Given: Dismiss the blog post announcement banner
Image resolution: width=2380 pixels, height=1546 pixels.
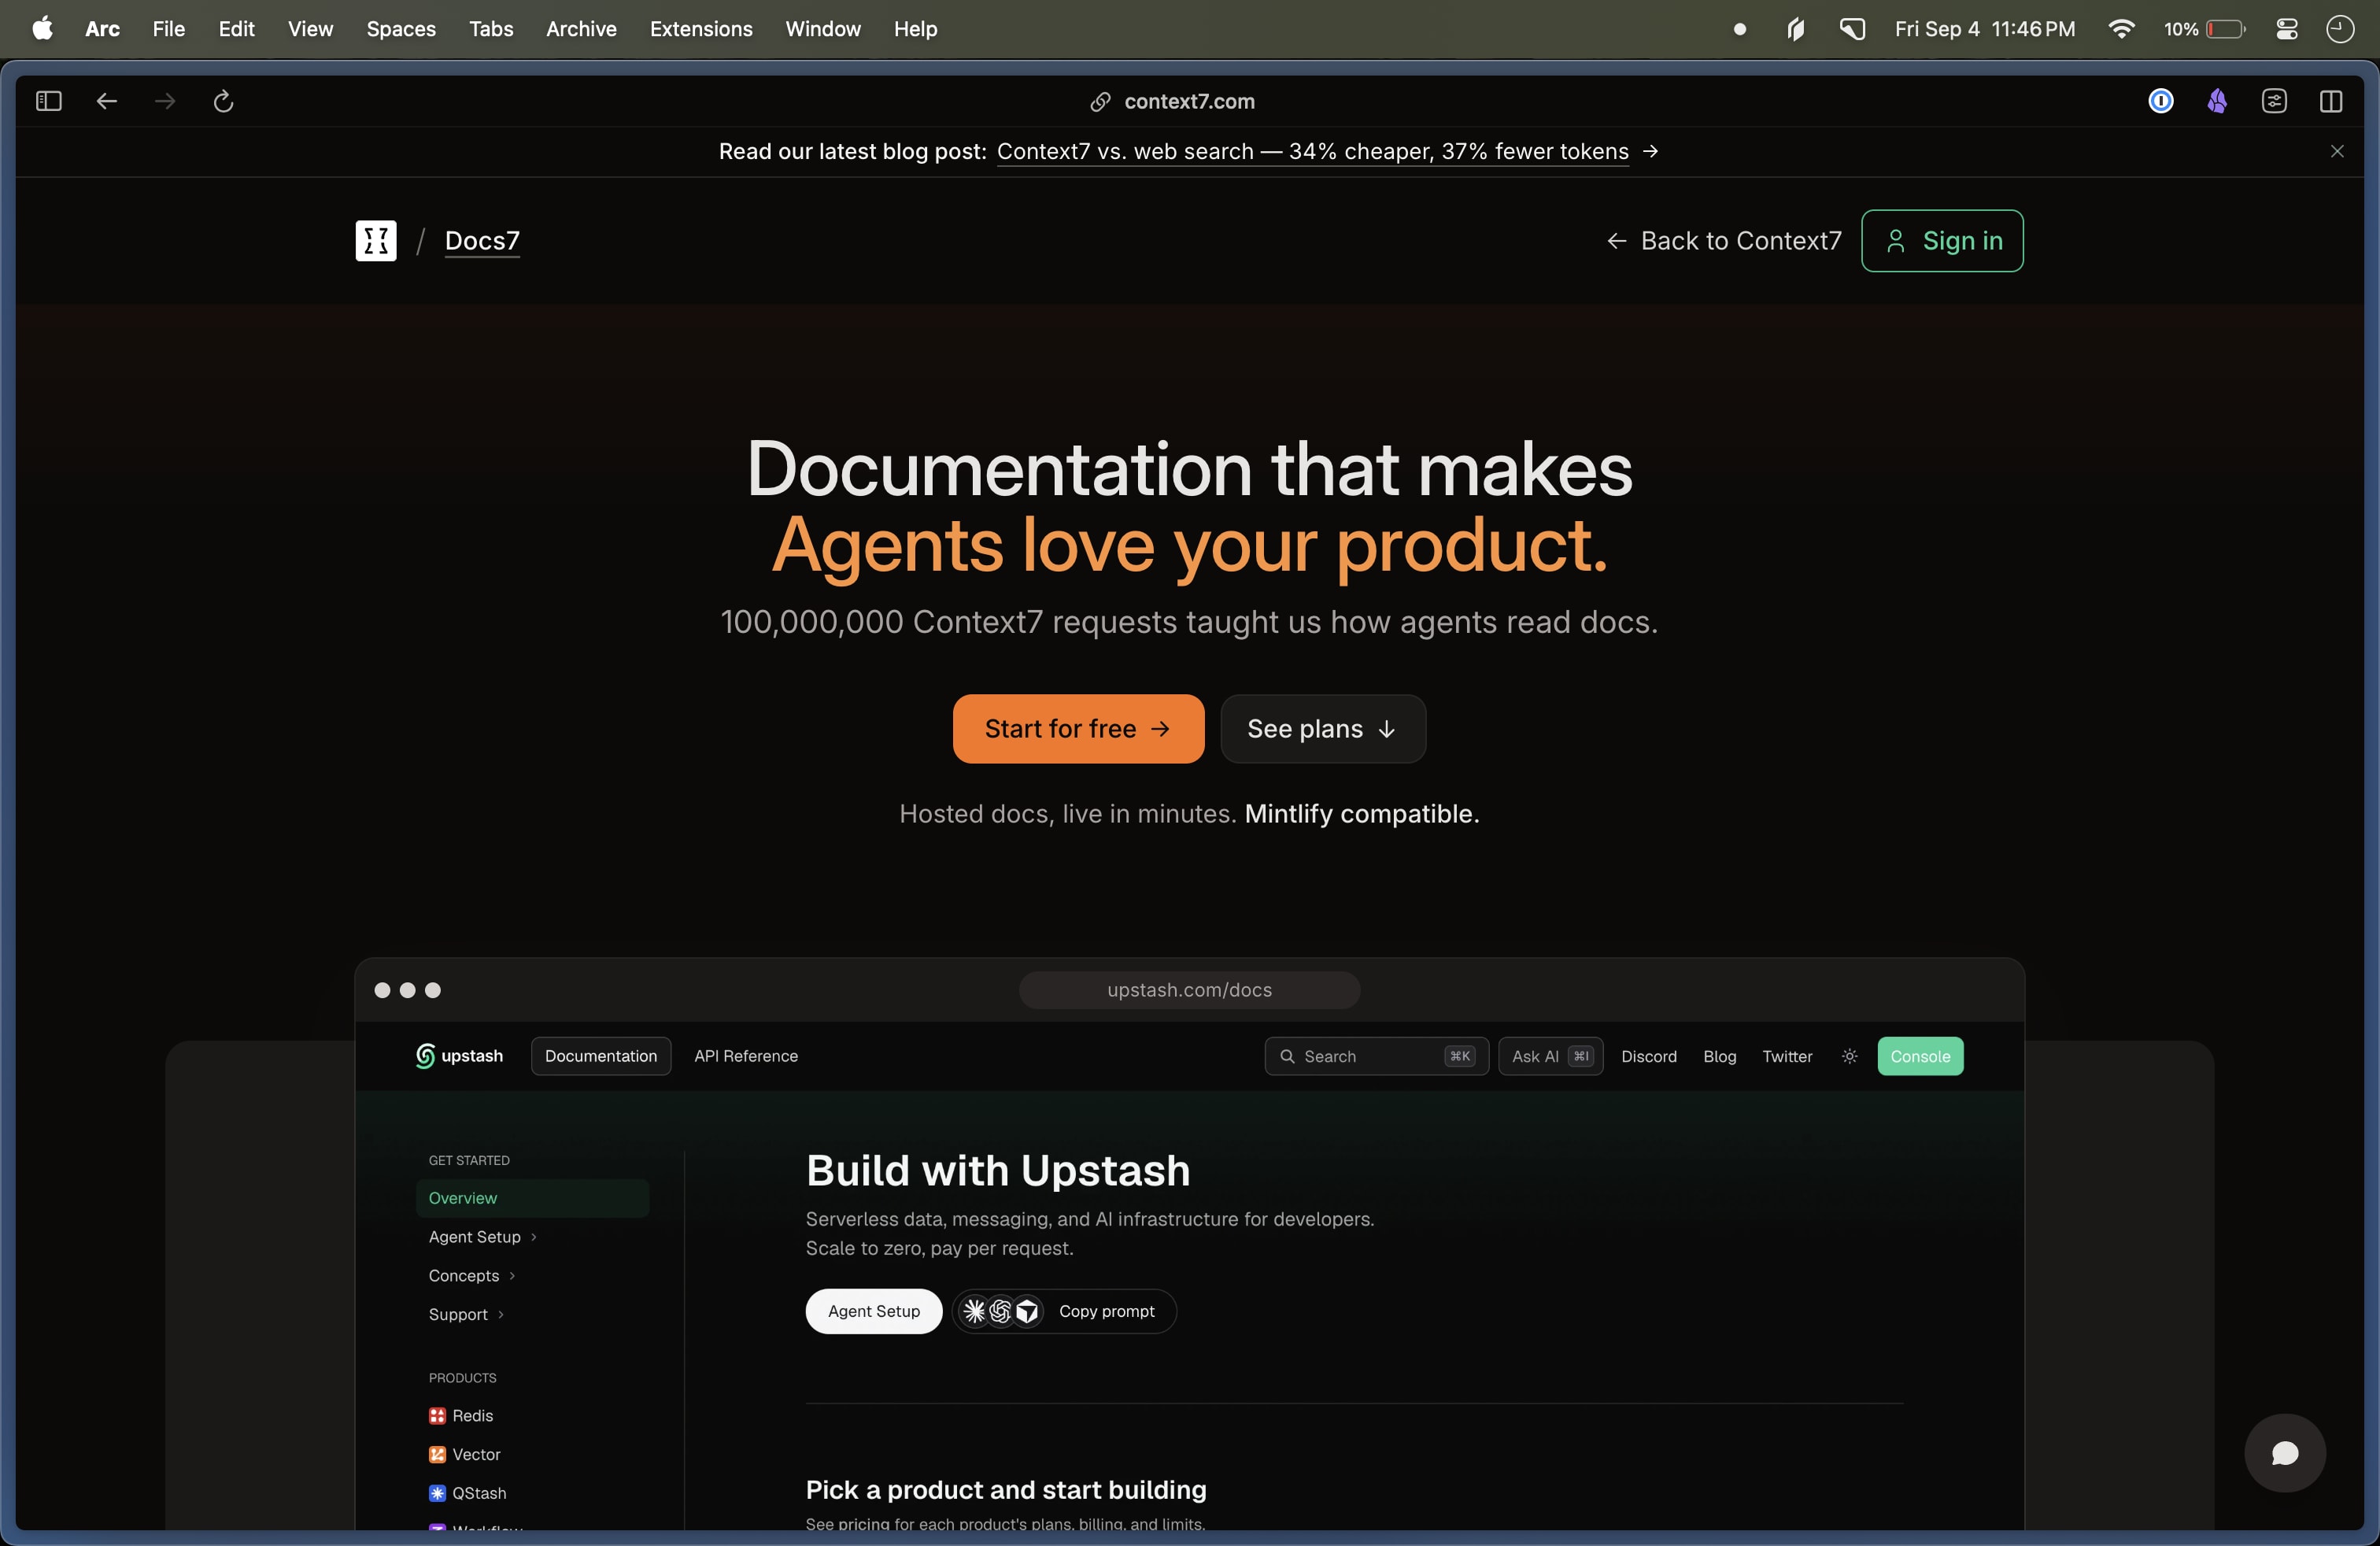Looking at the screenshot, I should tap(2337, 151).
